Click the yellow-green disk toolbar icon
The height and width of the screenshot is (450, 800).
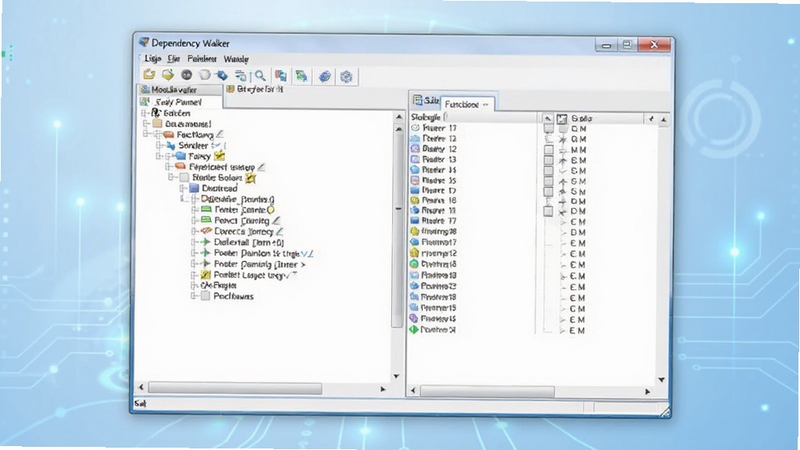coord(168,75)
